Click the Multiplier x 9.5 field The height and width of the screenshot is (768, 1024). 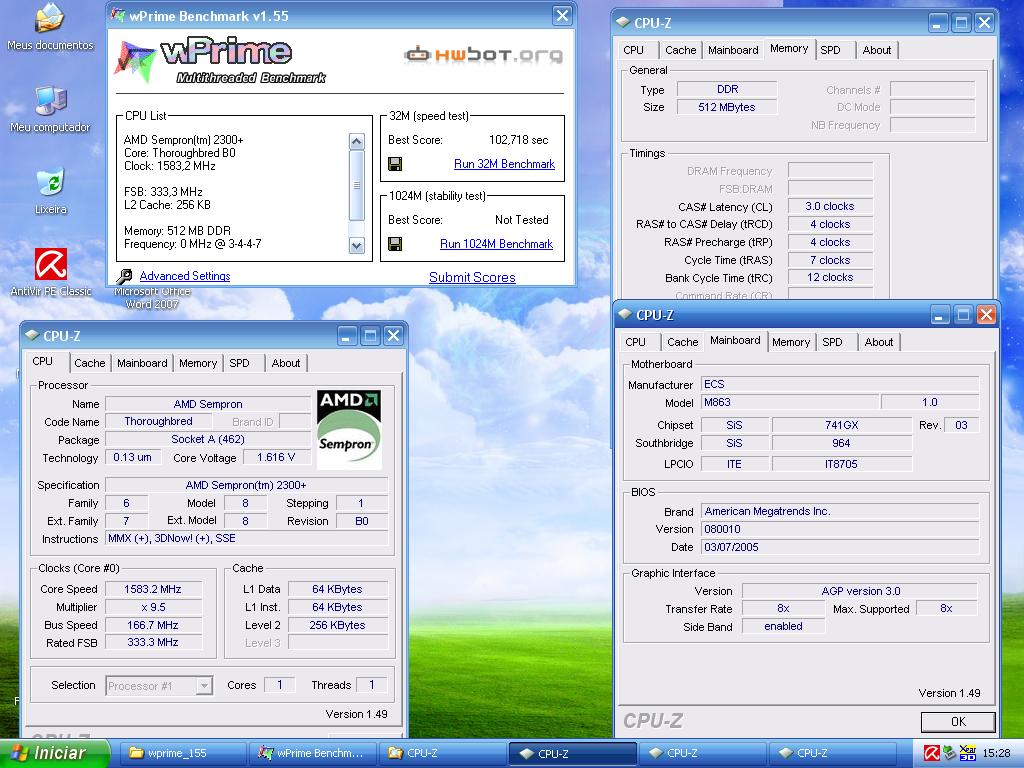[x=153, y=607]
